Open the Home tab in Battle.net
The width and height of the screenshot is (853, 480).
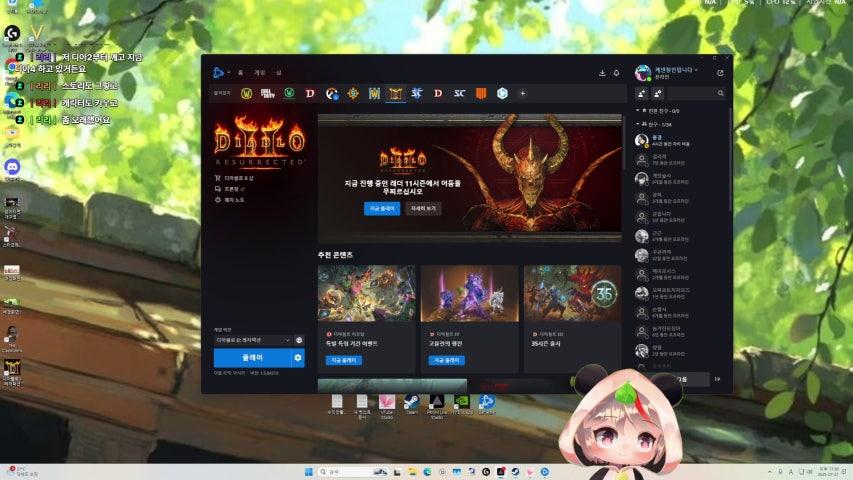240,72
